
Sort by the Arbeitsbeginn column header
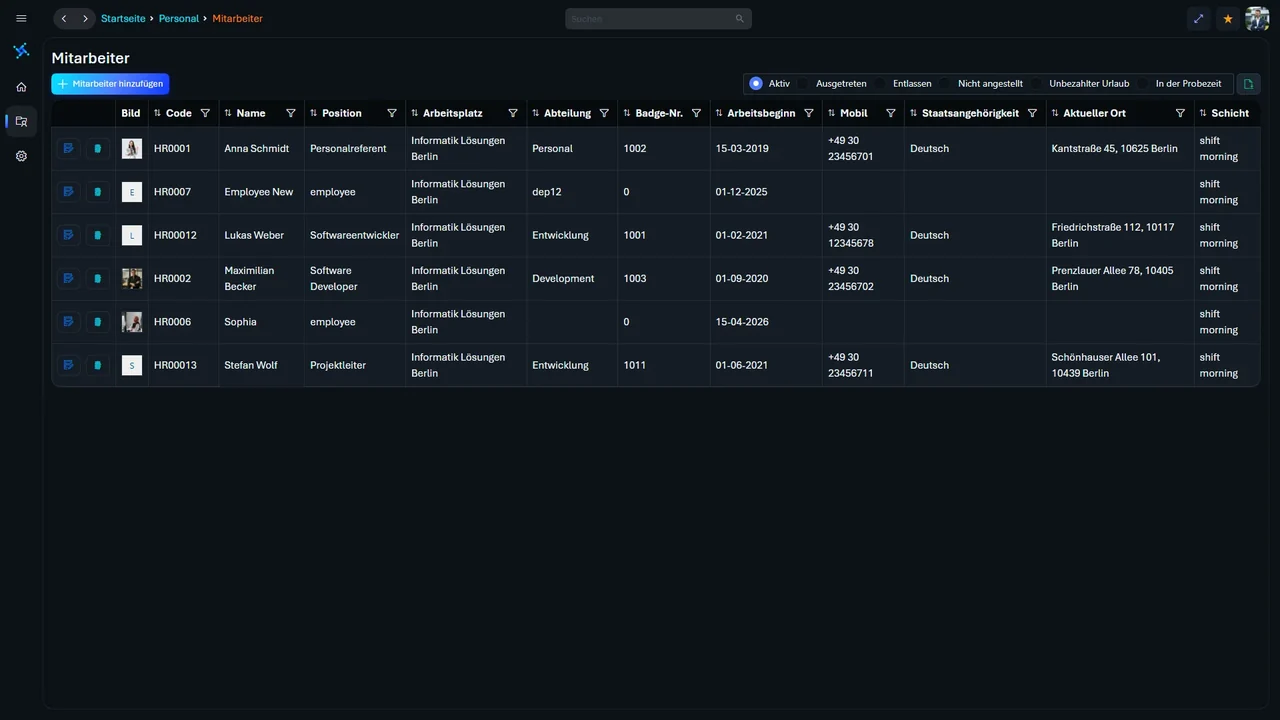click(x=761, y=113)
